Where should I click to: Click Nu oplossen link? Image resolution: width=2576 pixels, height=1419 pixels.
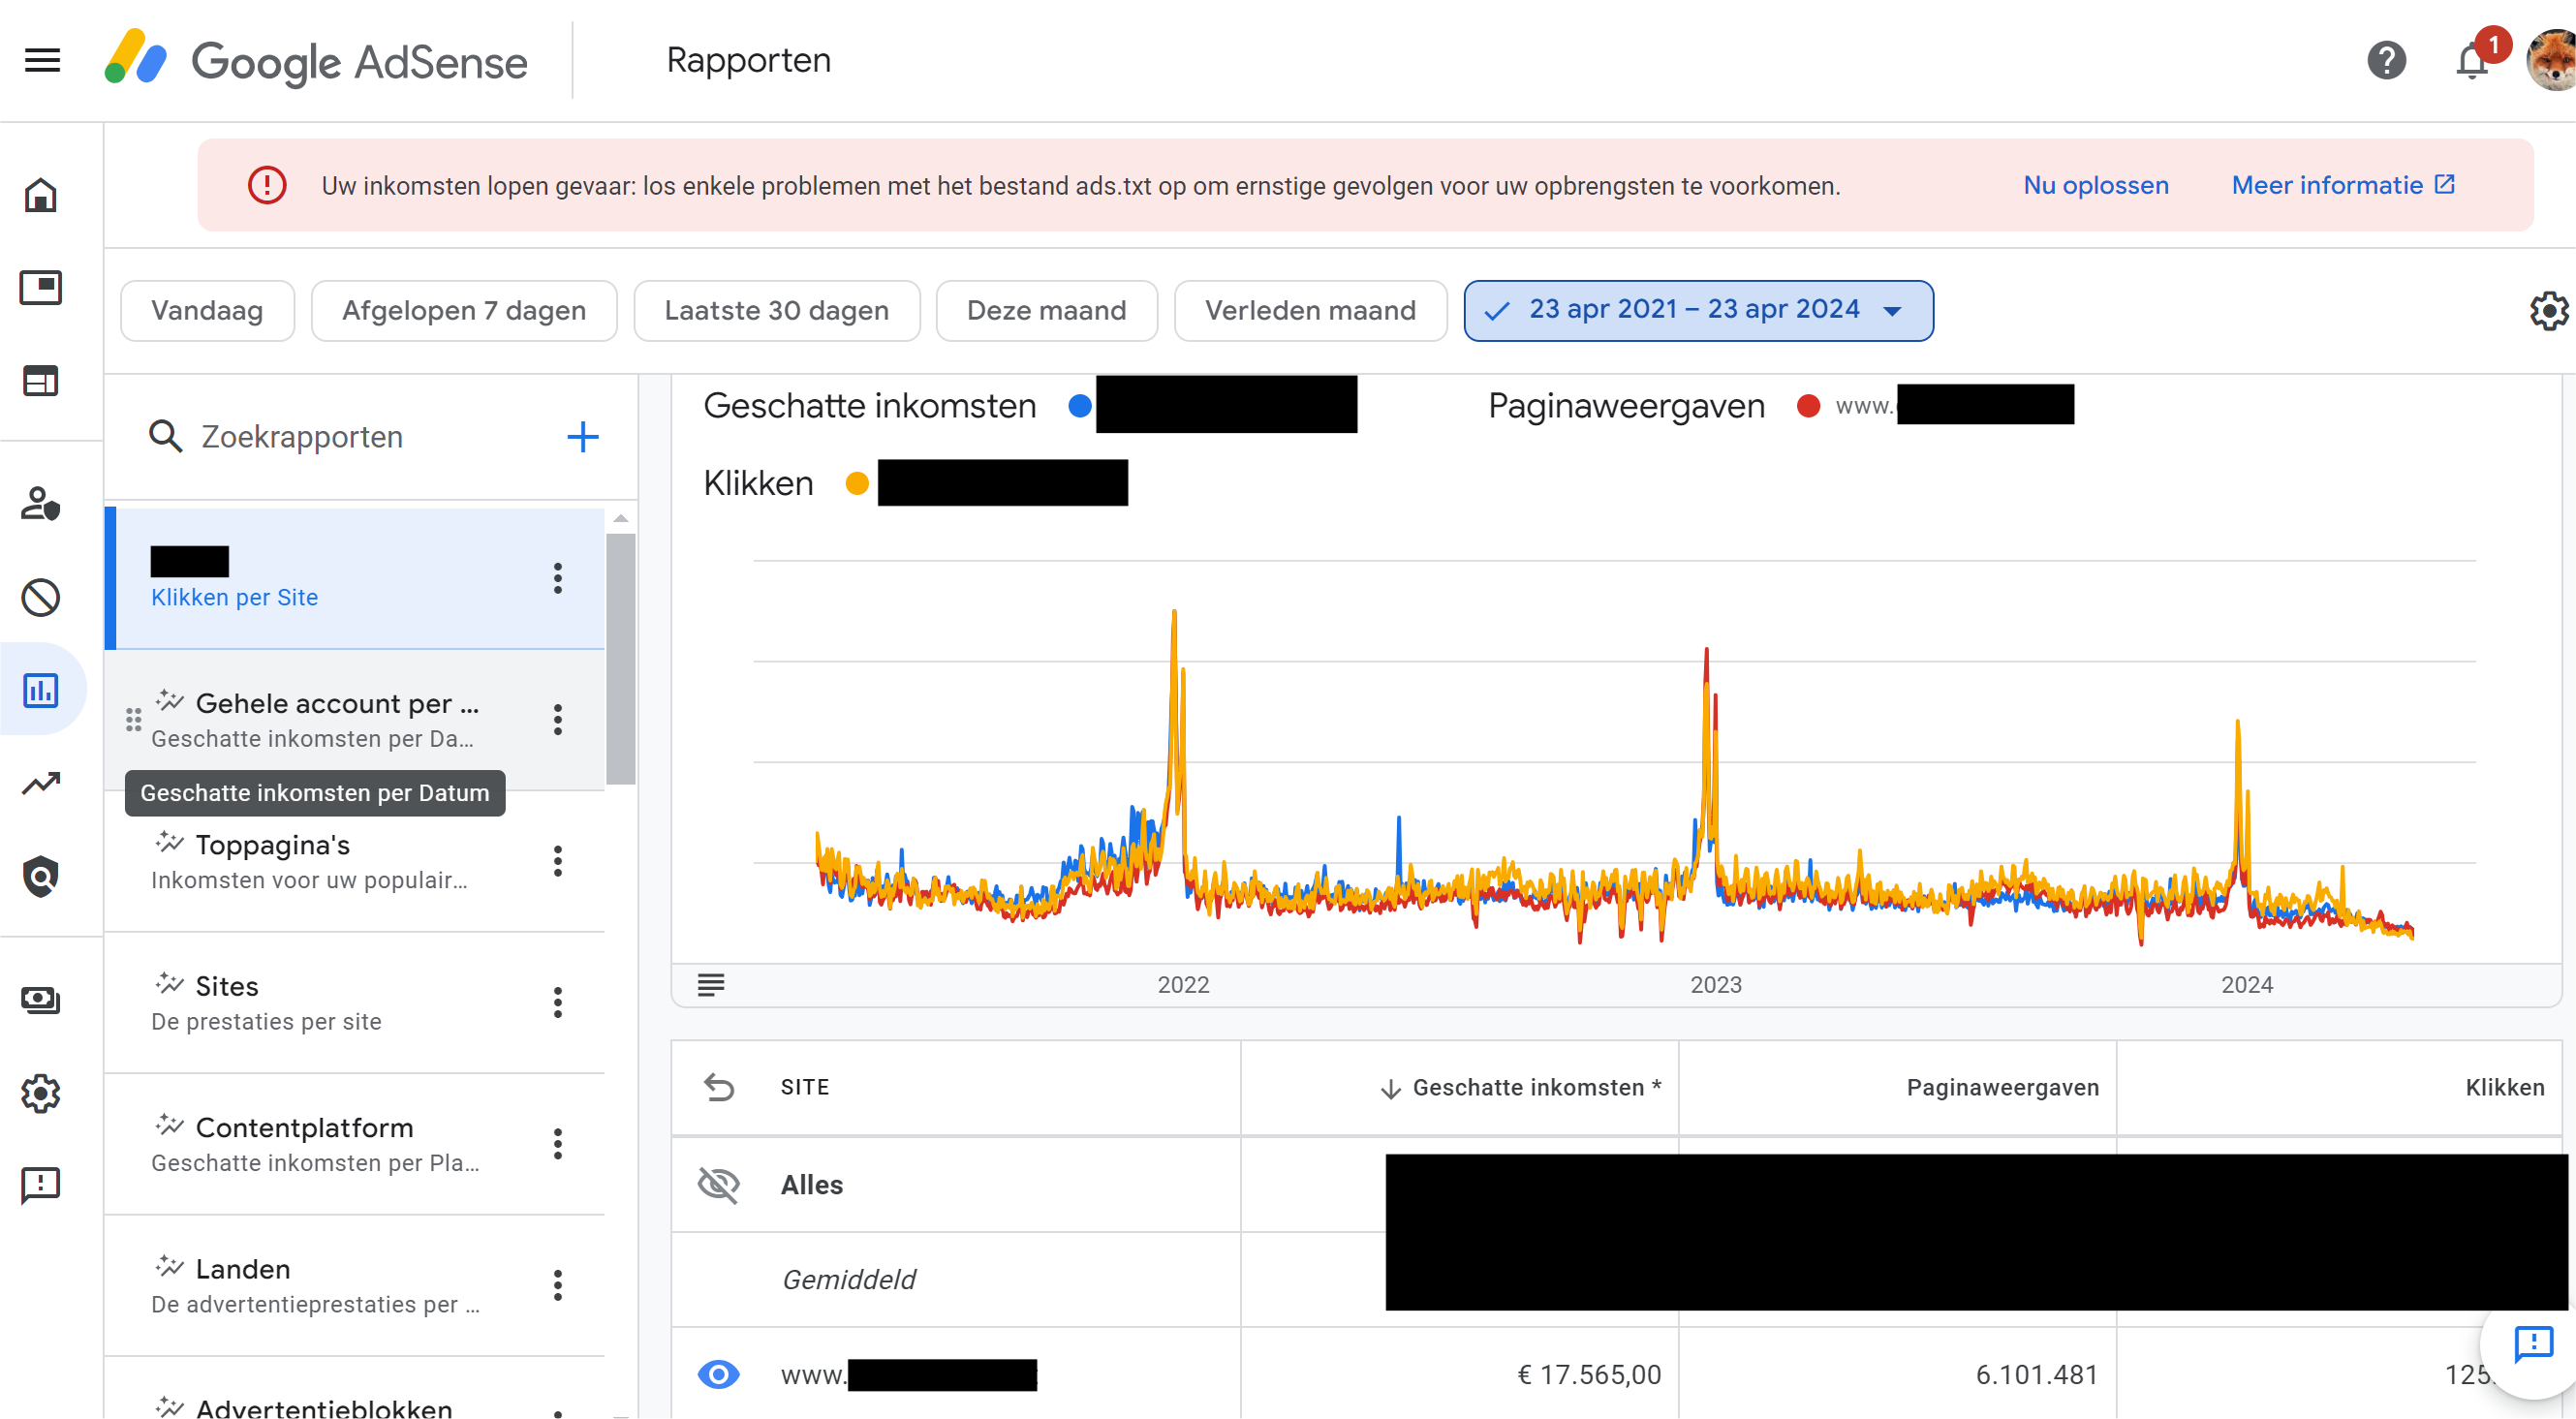point(2096,185)
